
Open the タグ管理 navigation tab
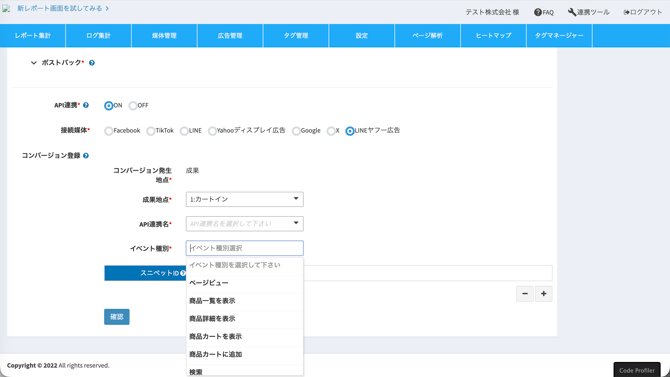pos(296,35)
